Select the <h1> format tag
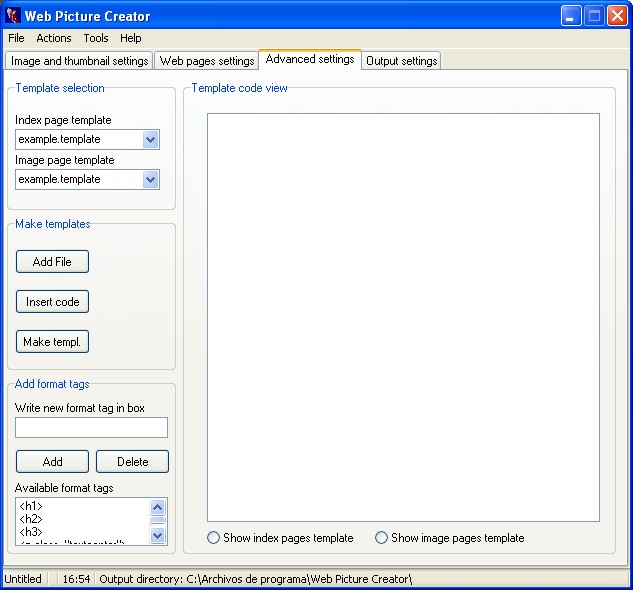 coord(31,506)
